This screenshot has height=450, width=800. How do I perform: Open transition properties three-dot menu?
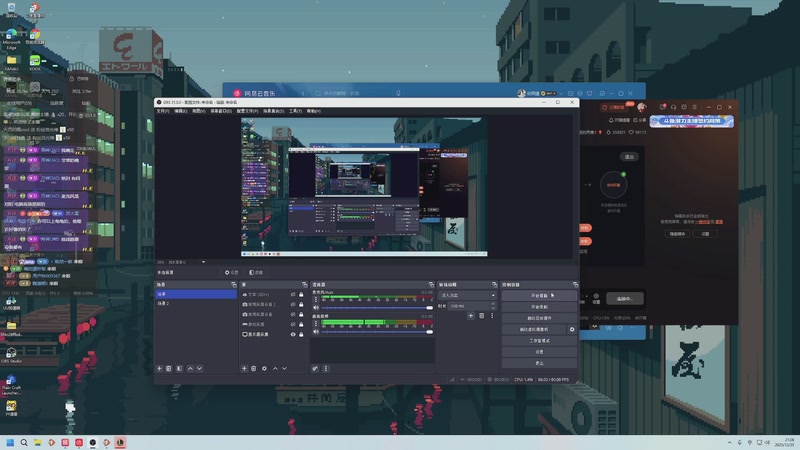click(492, 316)
